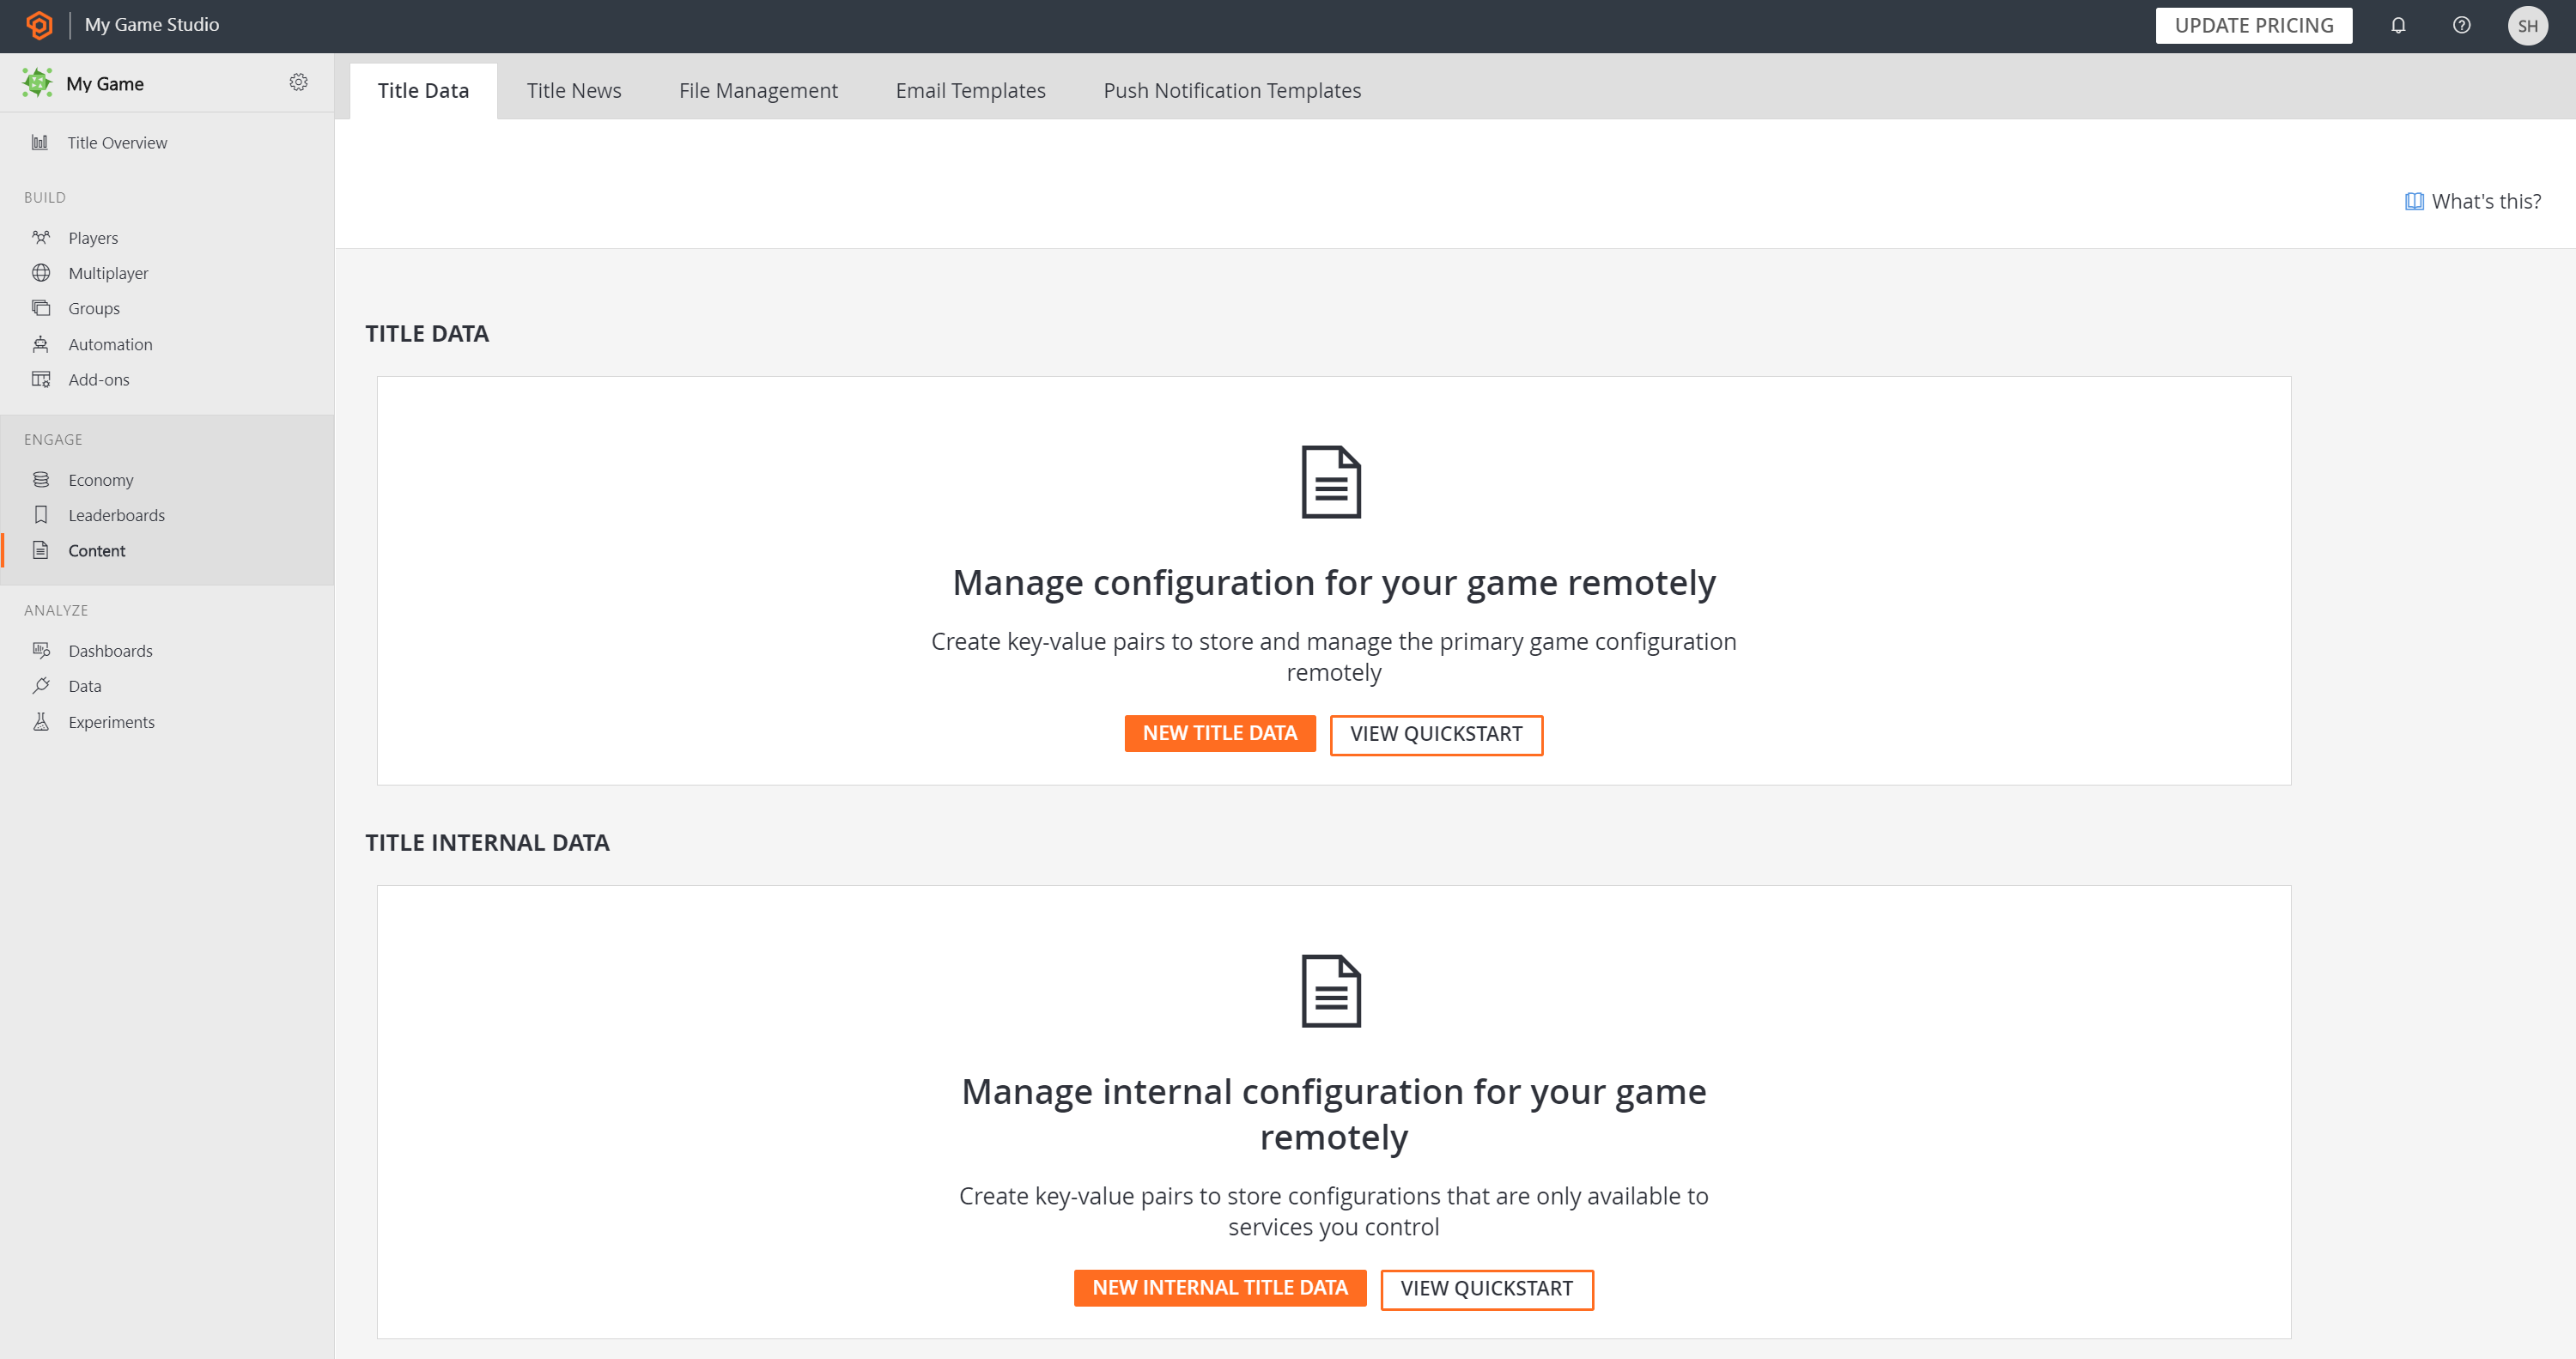The image size is (2576, 1359).
Task: Open the Push Notification Templates tab
Action: 1232,90
